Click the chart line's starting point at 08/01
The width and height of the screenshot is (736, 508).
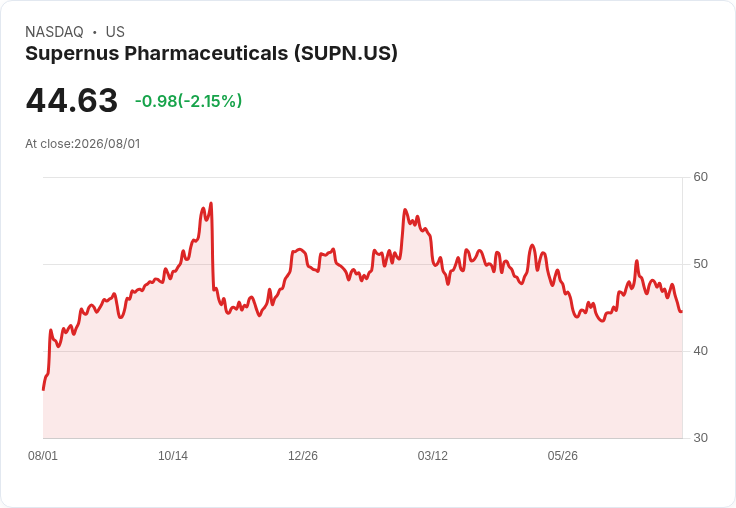[x=44, y=389]
